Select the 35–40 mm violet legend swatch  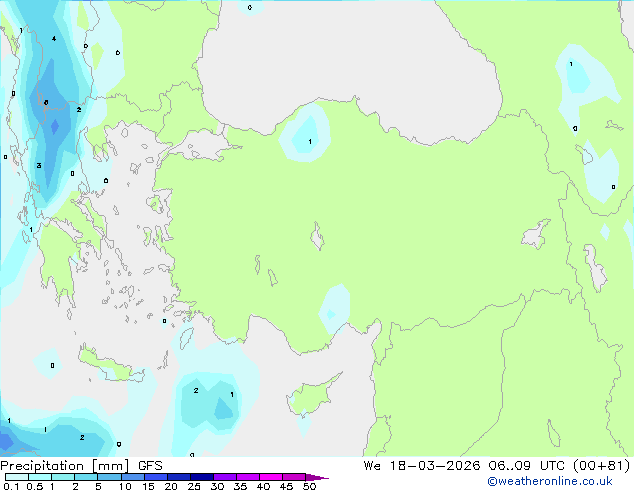click(248, 477)
